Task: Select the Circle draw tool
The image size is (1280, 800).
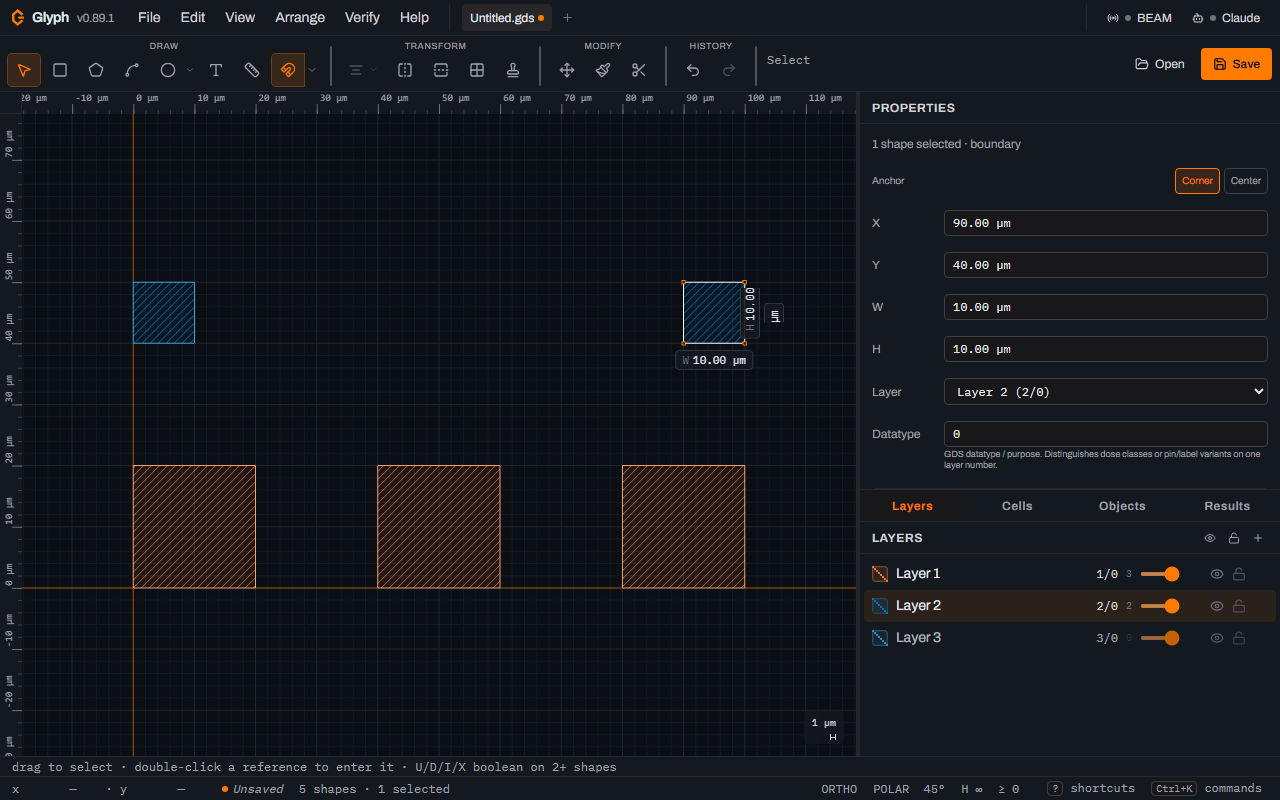Action: (x=168, y=70)
